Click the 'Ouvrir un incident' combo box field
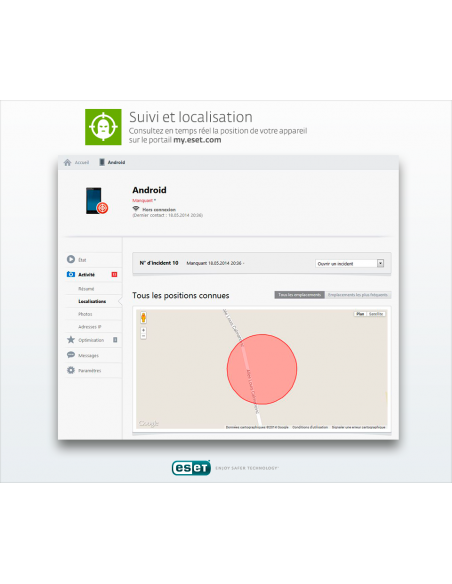The width and height of the screenshot is (452, 584). pyautogui.click(x=349, y=263)
